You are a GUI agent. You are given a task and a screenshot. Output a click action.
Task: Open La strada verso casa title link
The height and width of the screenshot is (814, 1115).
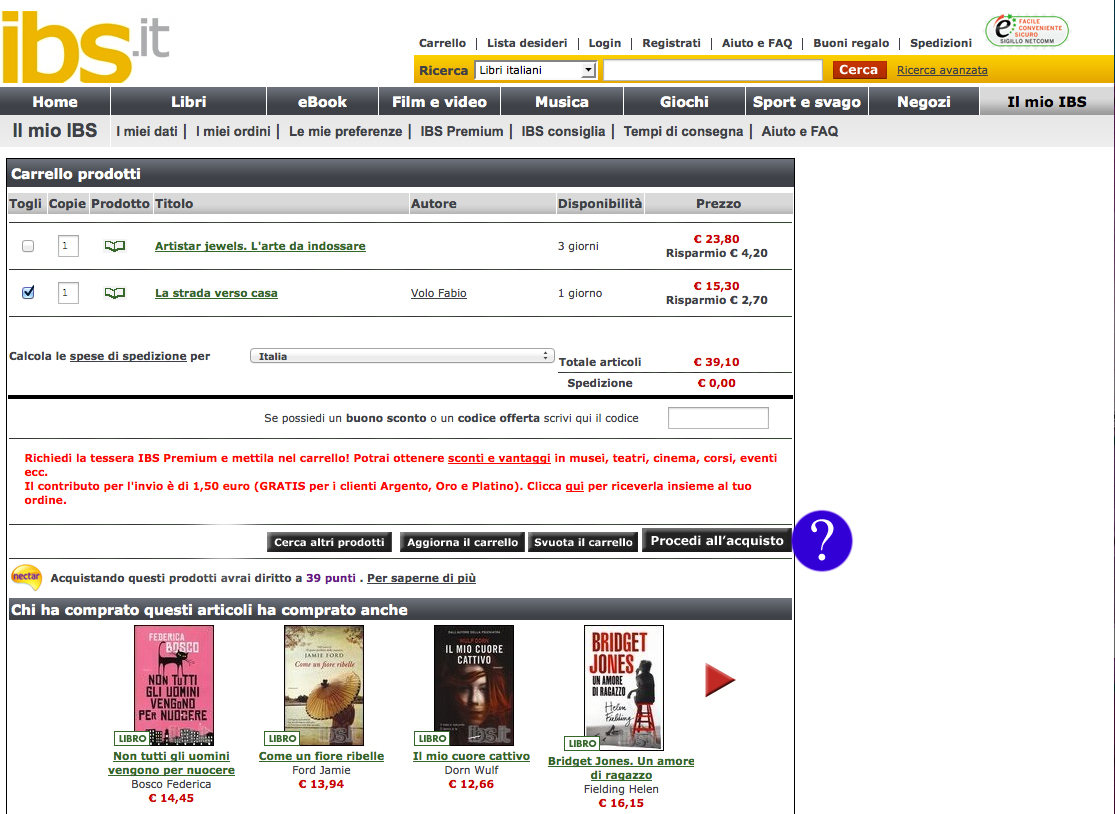click(x=216, y=293)
